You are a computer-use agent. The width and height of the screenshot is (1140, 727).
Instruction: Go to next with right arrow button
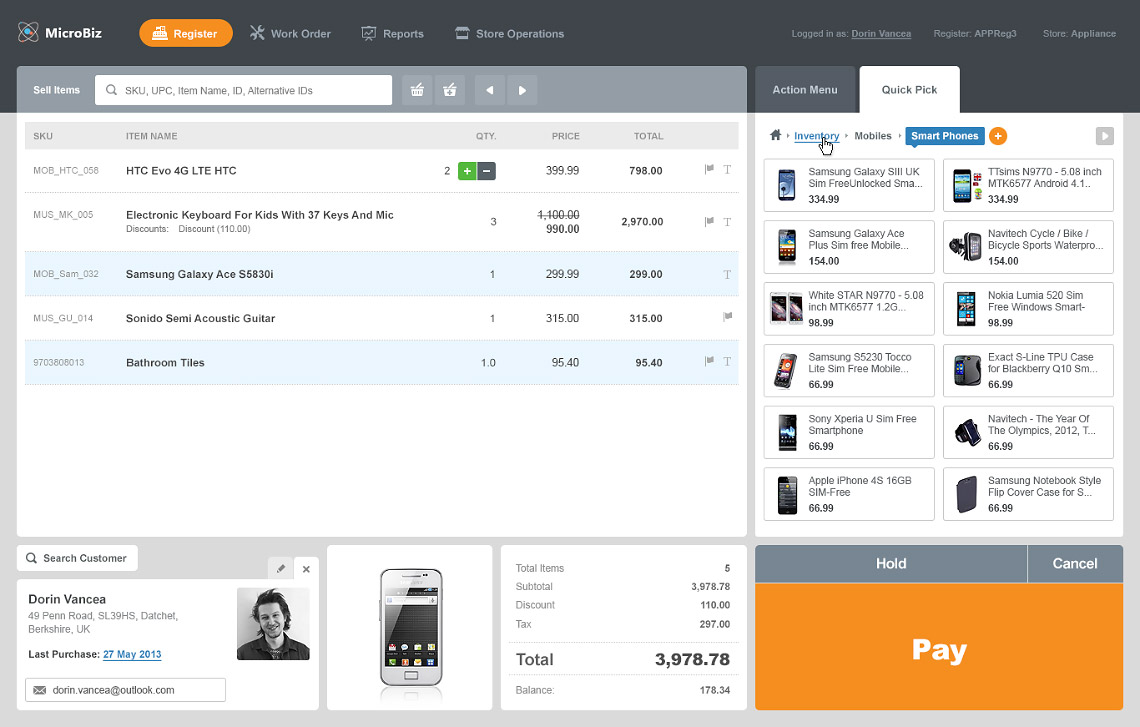[522, 90]
